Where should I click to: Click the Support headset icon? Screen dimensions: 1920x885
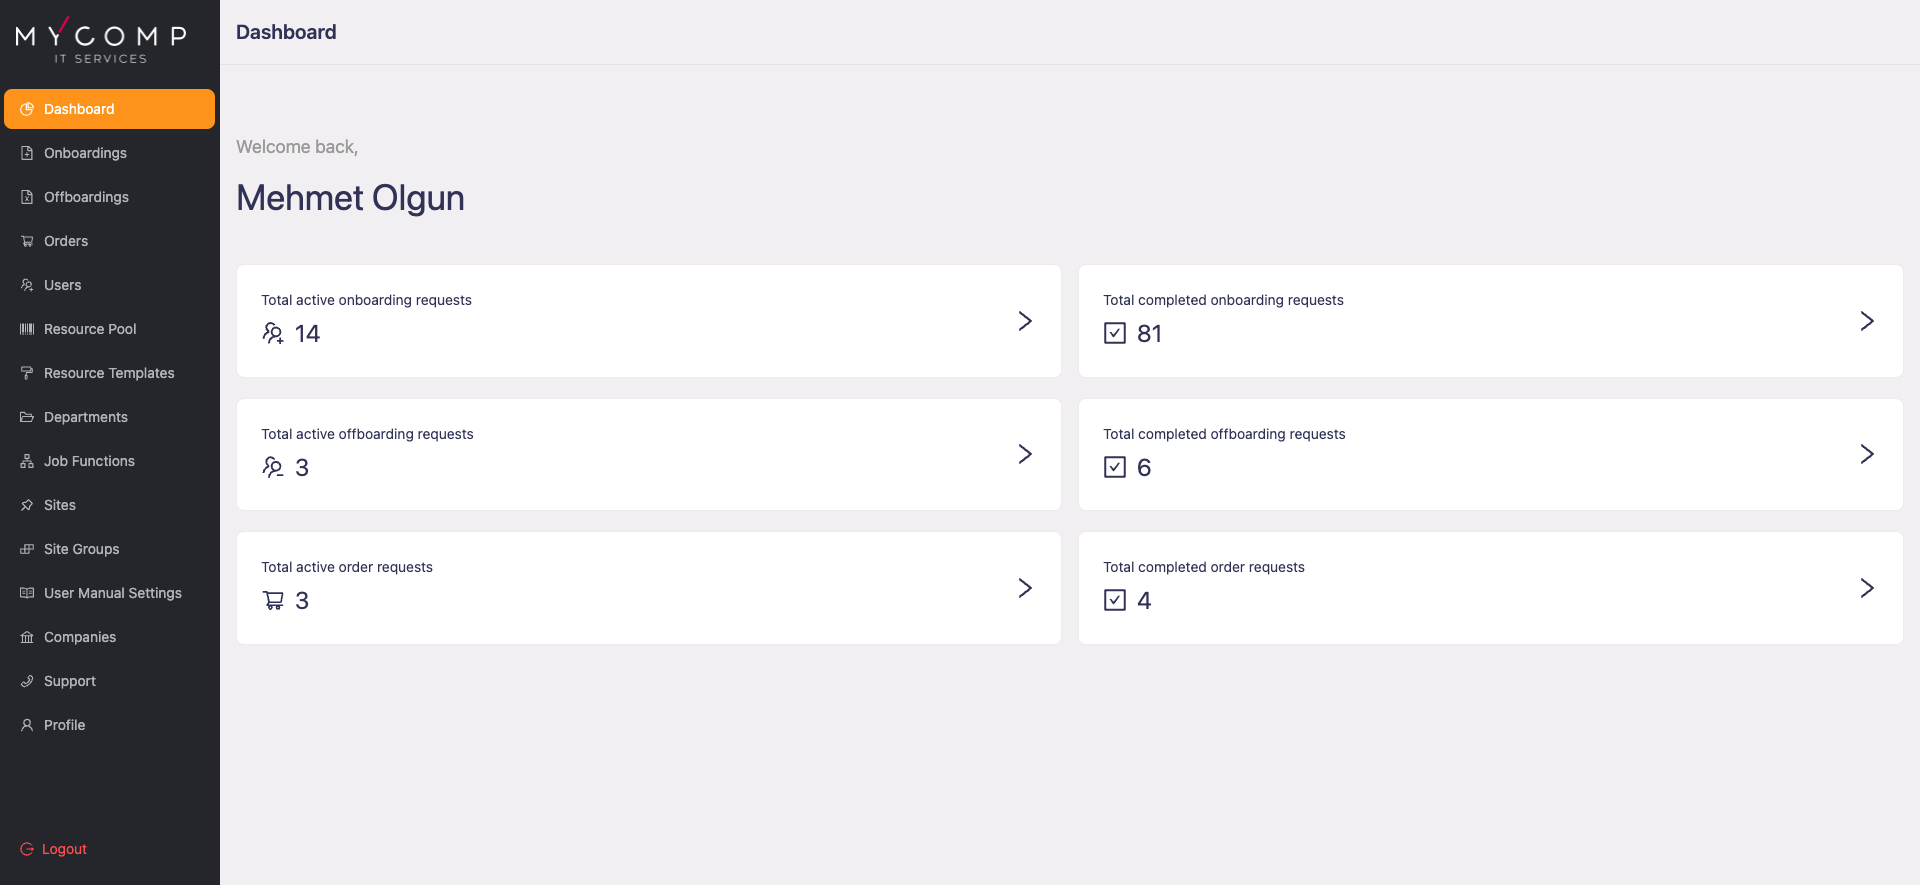coord(27,681)
